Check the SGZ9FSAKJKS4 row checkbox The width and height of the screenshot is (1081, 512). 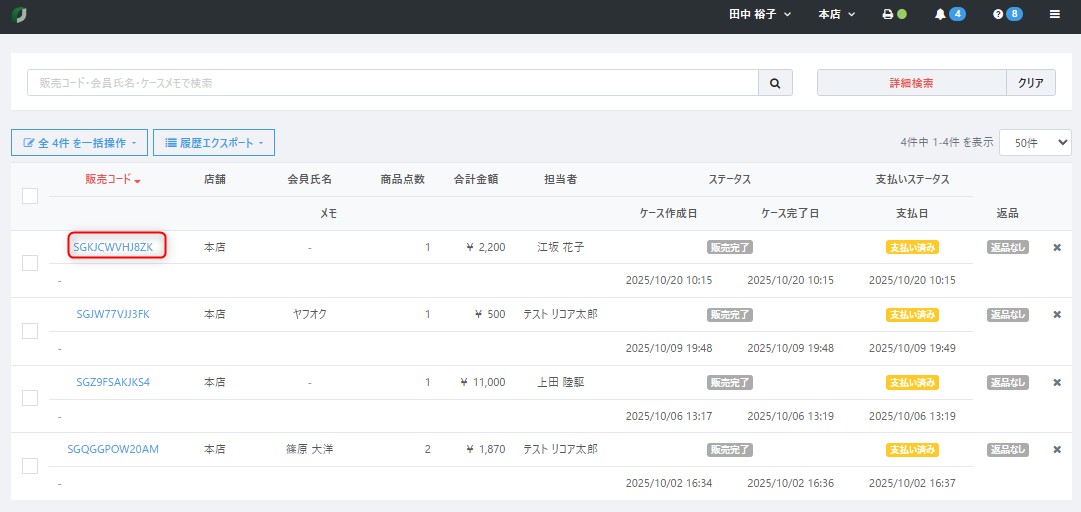pos(30,398)
